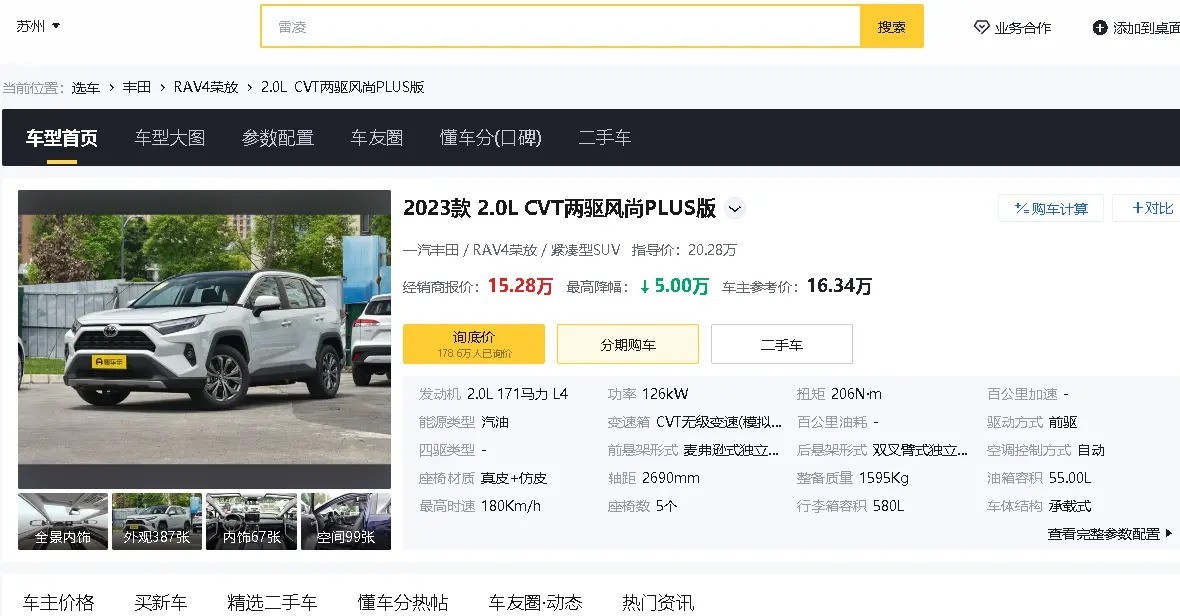Select the 买新车 section tab
This screenshot has width=1180, height=616.
click(x=160, y=602)
